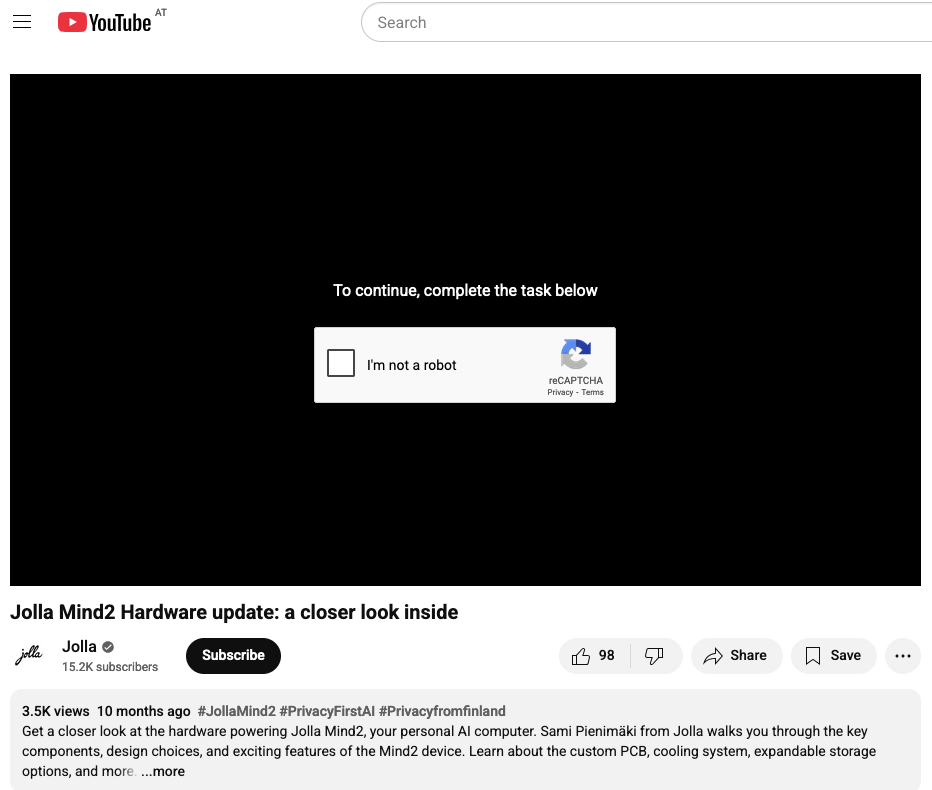The image size is (932, 790).
Task: Open the three-dot more actions menu
Action: 902,656
